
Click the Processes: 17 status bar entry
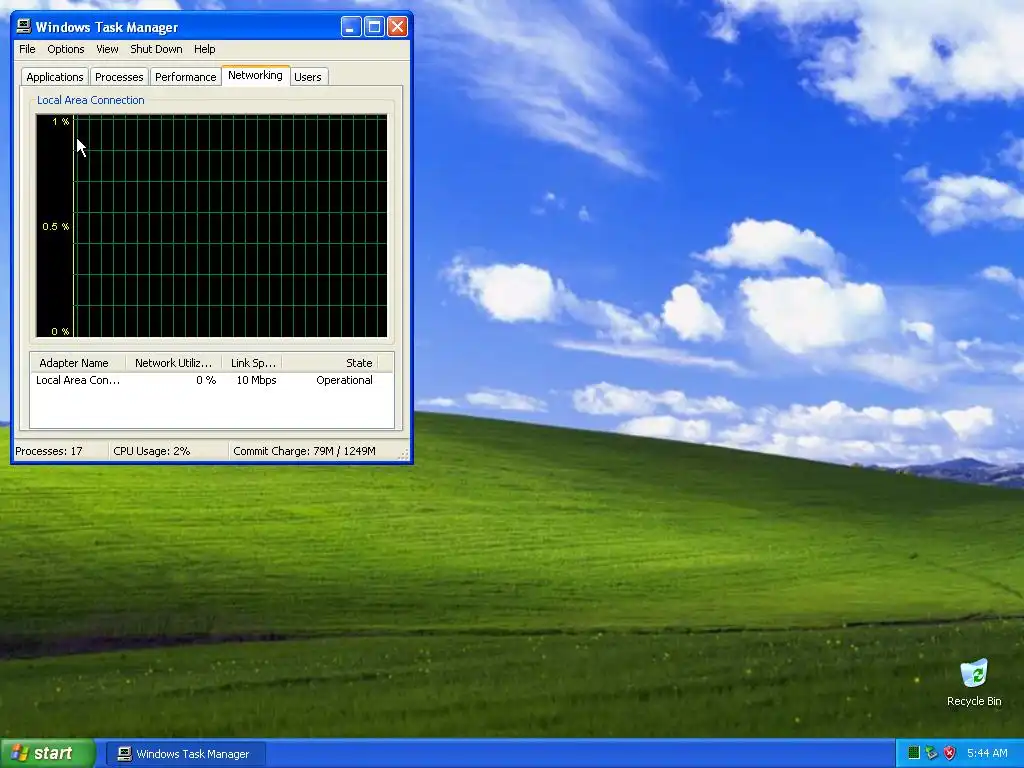tap(49, 451)
